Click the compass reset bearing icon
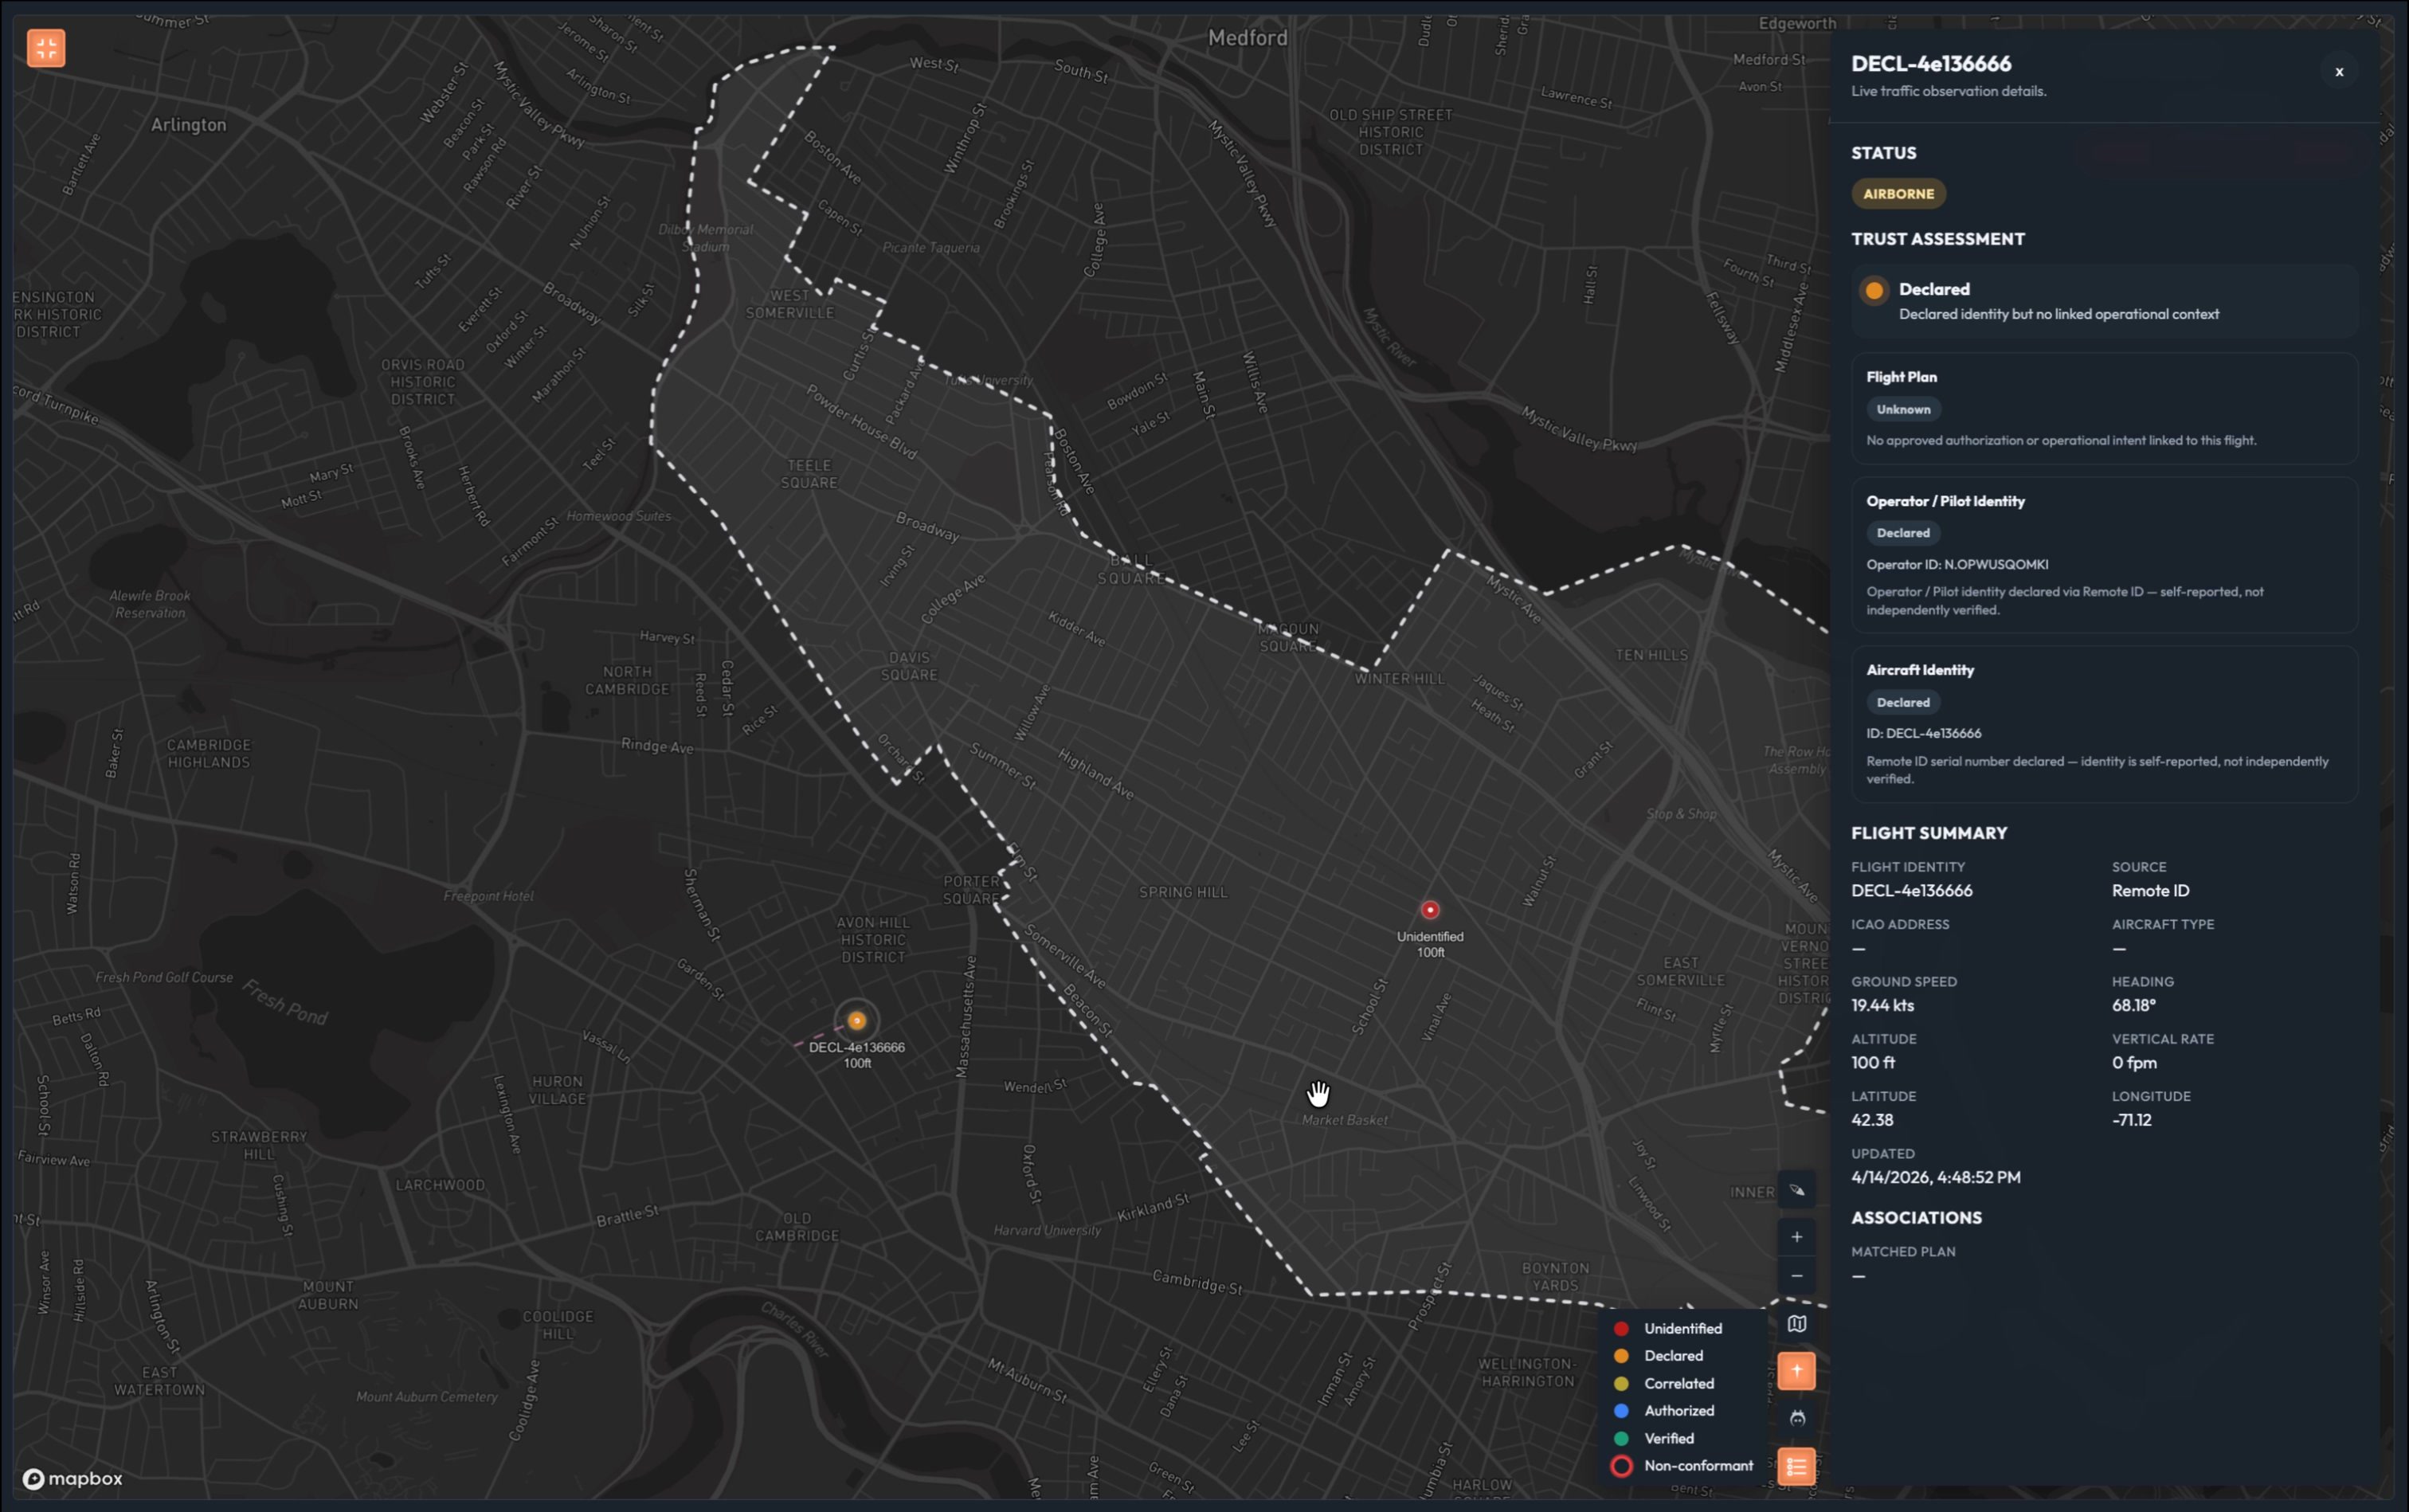Viewport: 2409px width, 1512px height. (1796, 1190)
